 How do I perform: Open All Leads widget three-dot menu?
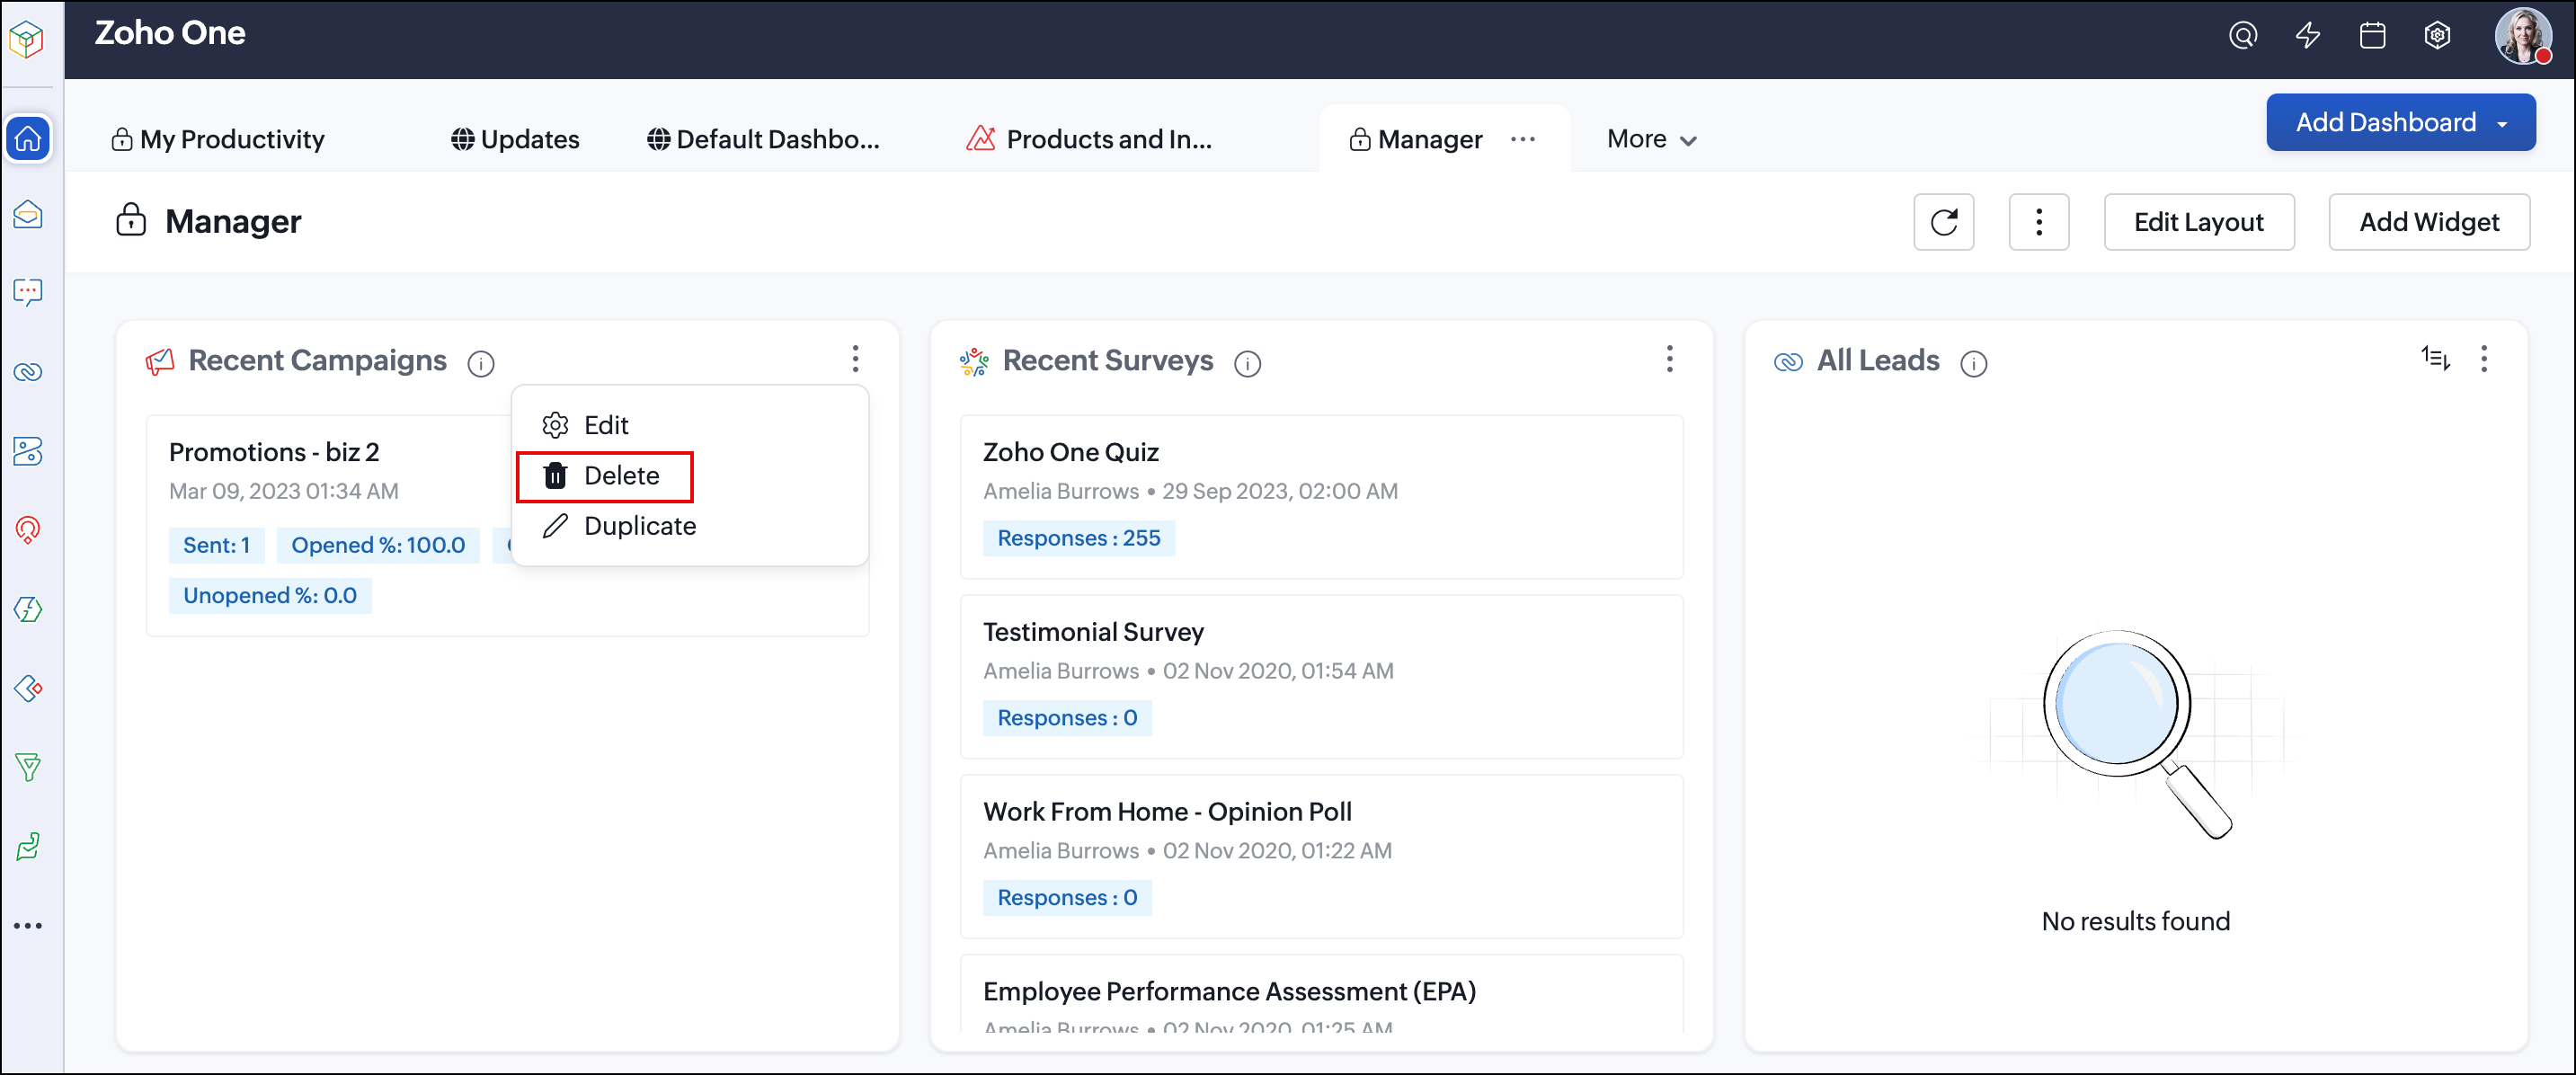2483,359
